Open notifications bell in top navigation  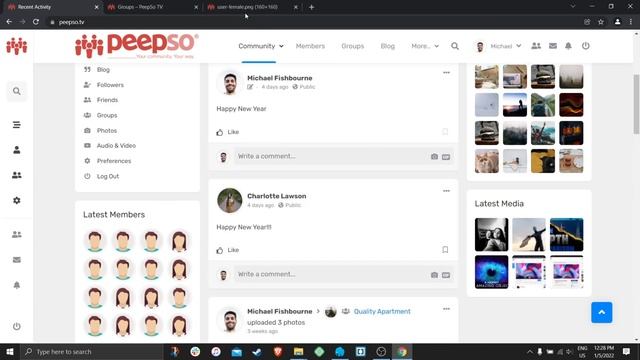[568, 46]
